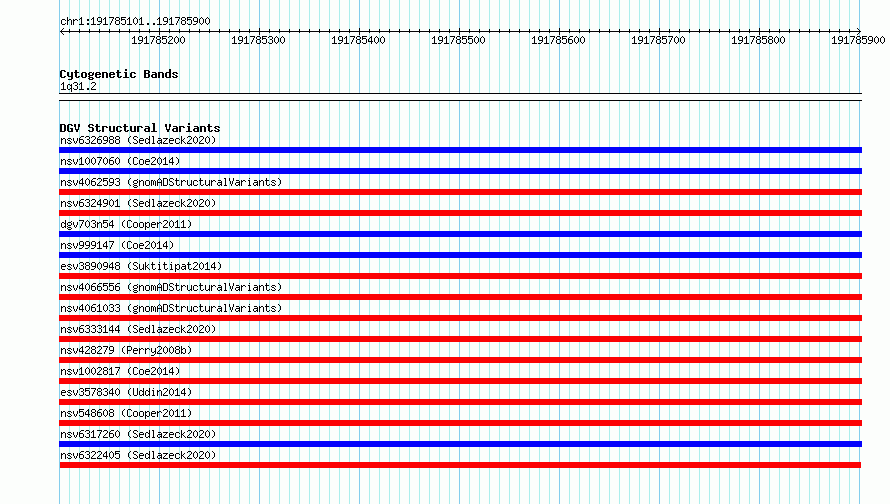Click ruler position 191785700
890x504 pixels.
coord(658,40)
